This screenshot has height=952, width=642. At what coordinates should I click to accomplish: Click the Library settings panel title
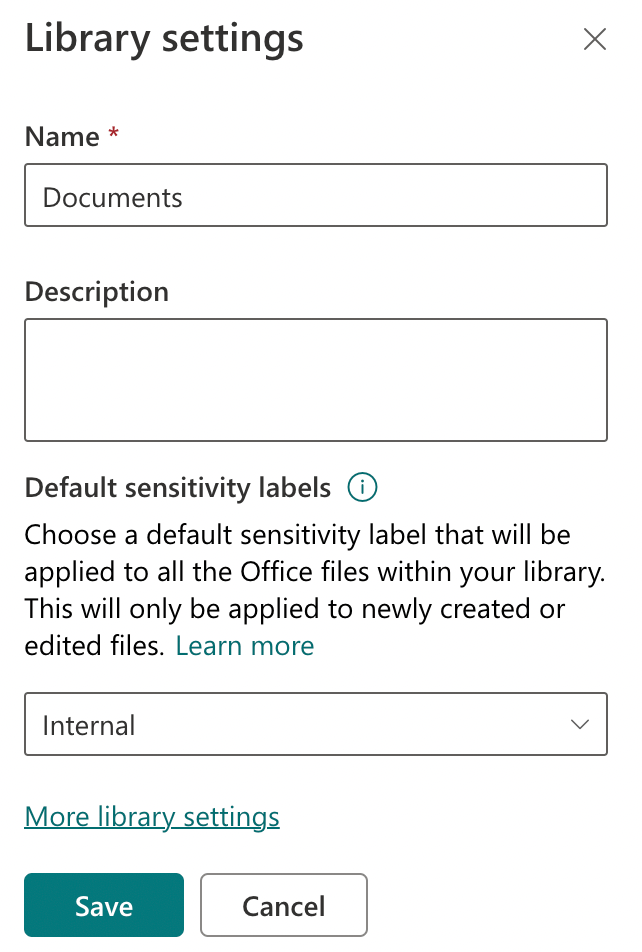tap(164, 39)
